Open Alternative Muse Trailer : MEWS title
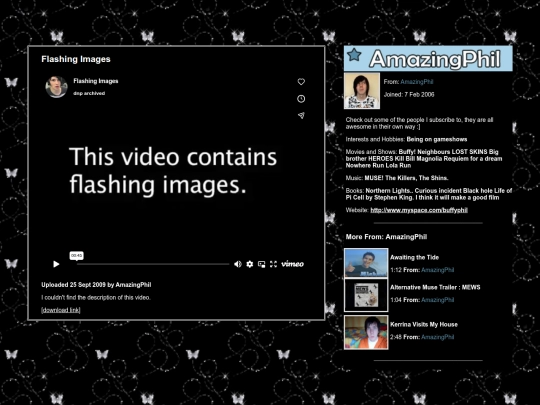 [435, 287]
